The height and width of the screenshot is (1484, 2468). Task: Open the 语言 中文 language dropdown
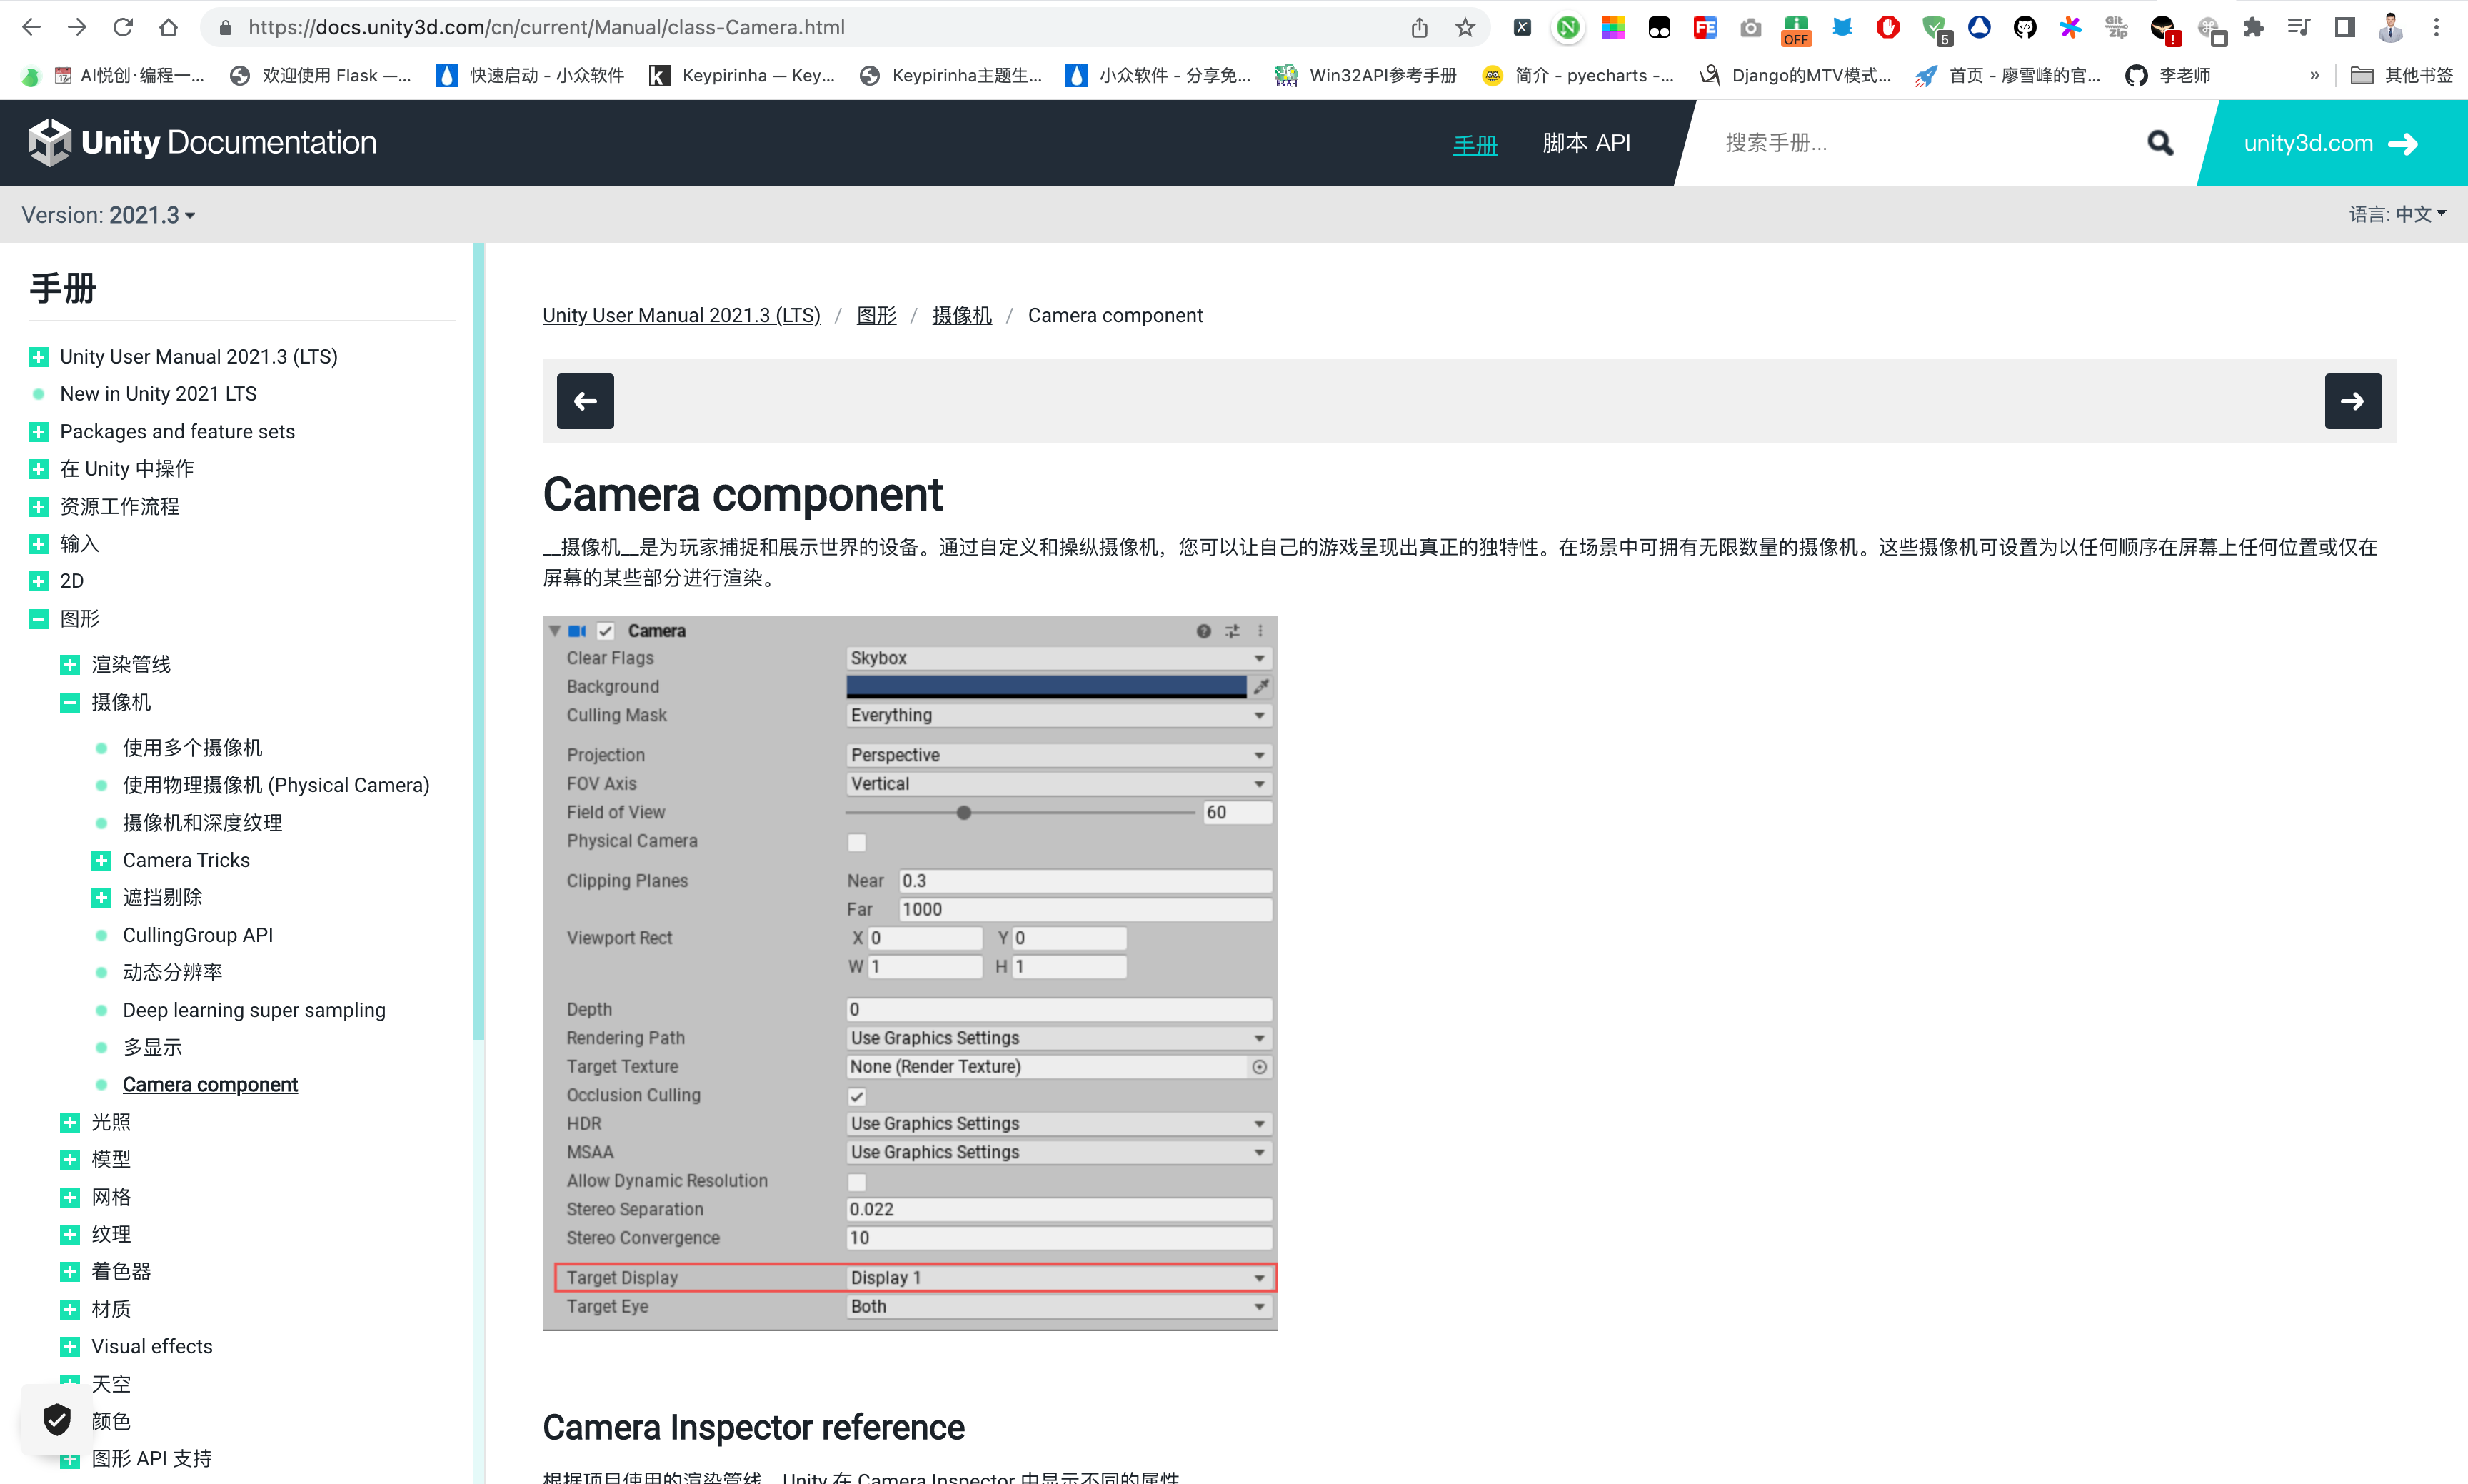2397,214
